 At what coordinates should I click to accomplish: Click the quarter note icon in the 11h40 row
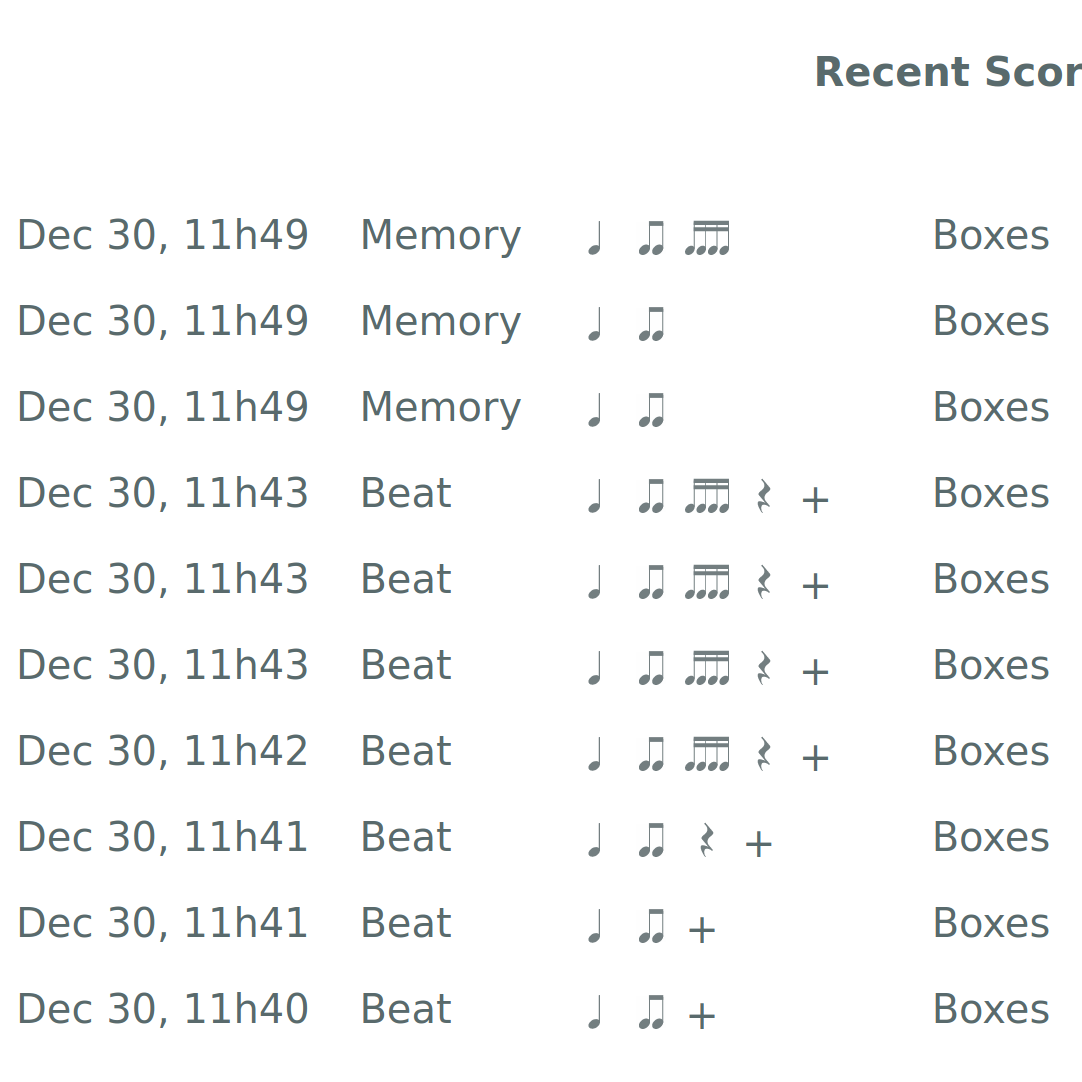pyautogui.click(x=595, y=1012)
